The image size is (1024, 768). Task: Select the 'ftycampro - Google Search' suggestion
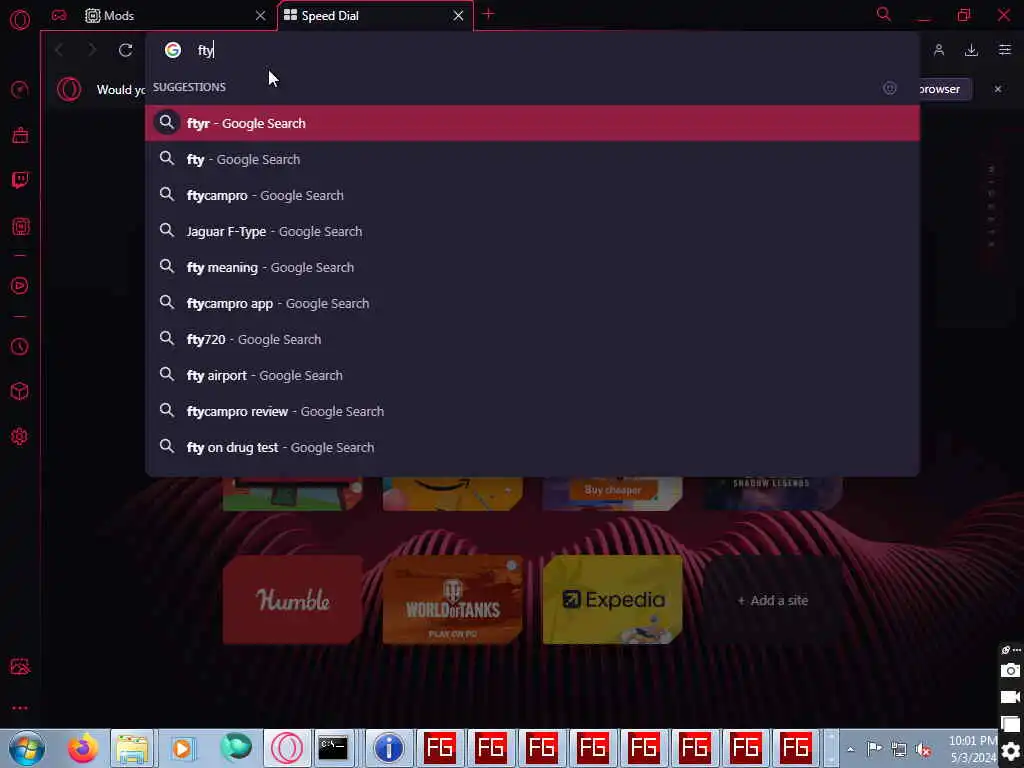click(532, 195)
